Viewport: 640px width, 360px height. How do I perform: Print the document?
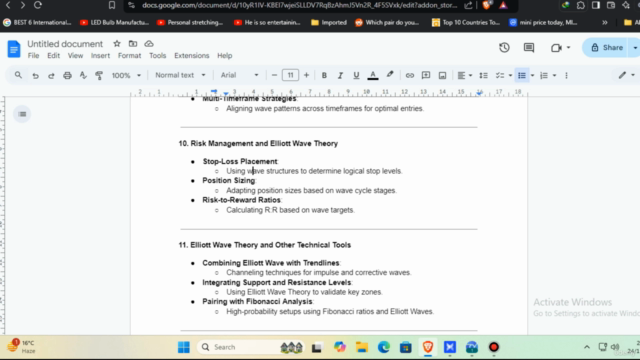pyautogui.click(x=67, y=76)
